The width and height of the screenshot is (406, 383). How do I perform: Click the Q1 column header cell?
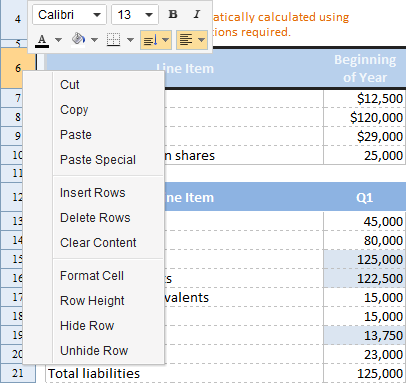[364, 198]
